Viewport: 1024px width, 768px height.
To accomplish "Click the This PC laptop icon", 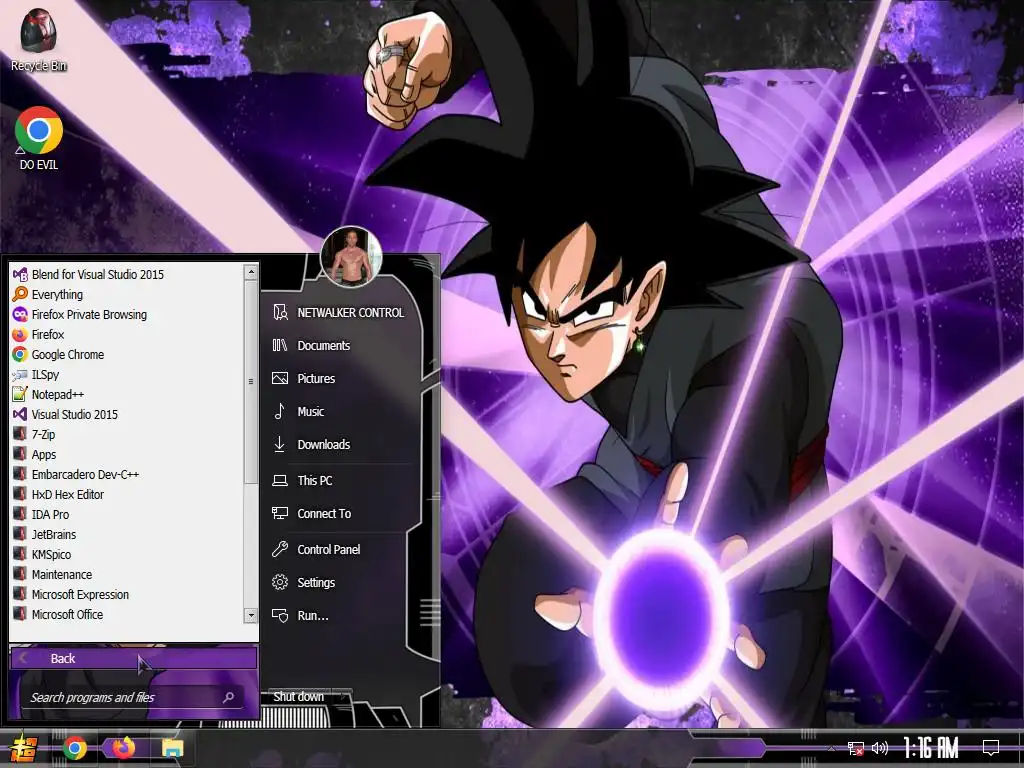I will 280,481.
